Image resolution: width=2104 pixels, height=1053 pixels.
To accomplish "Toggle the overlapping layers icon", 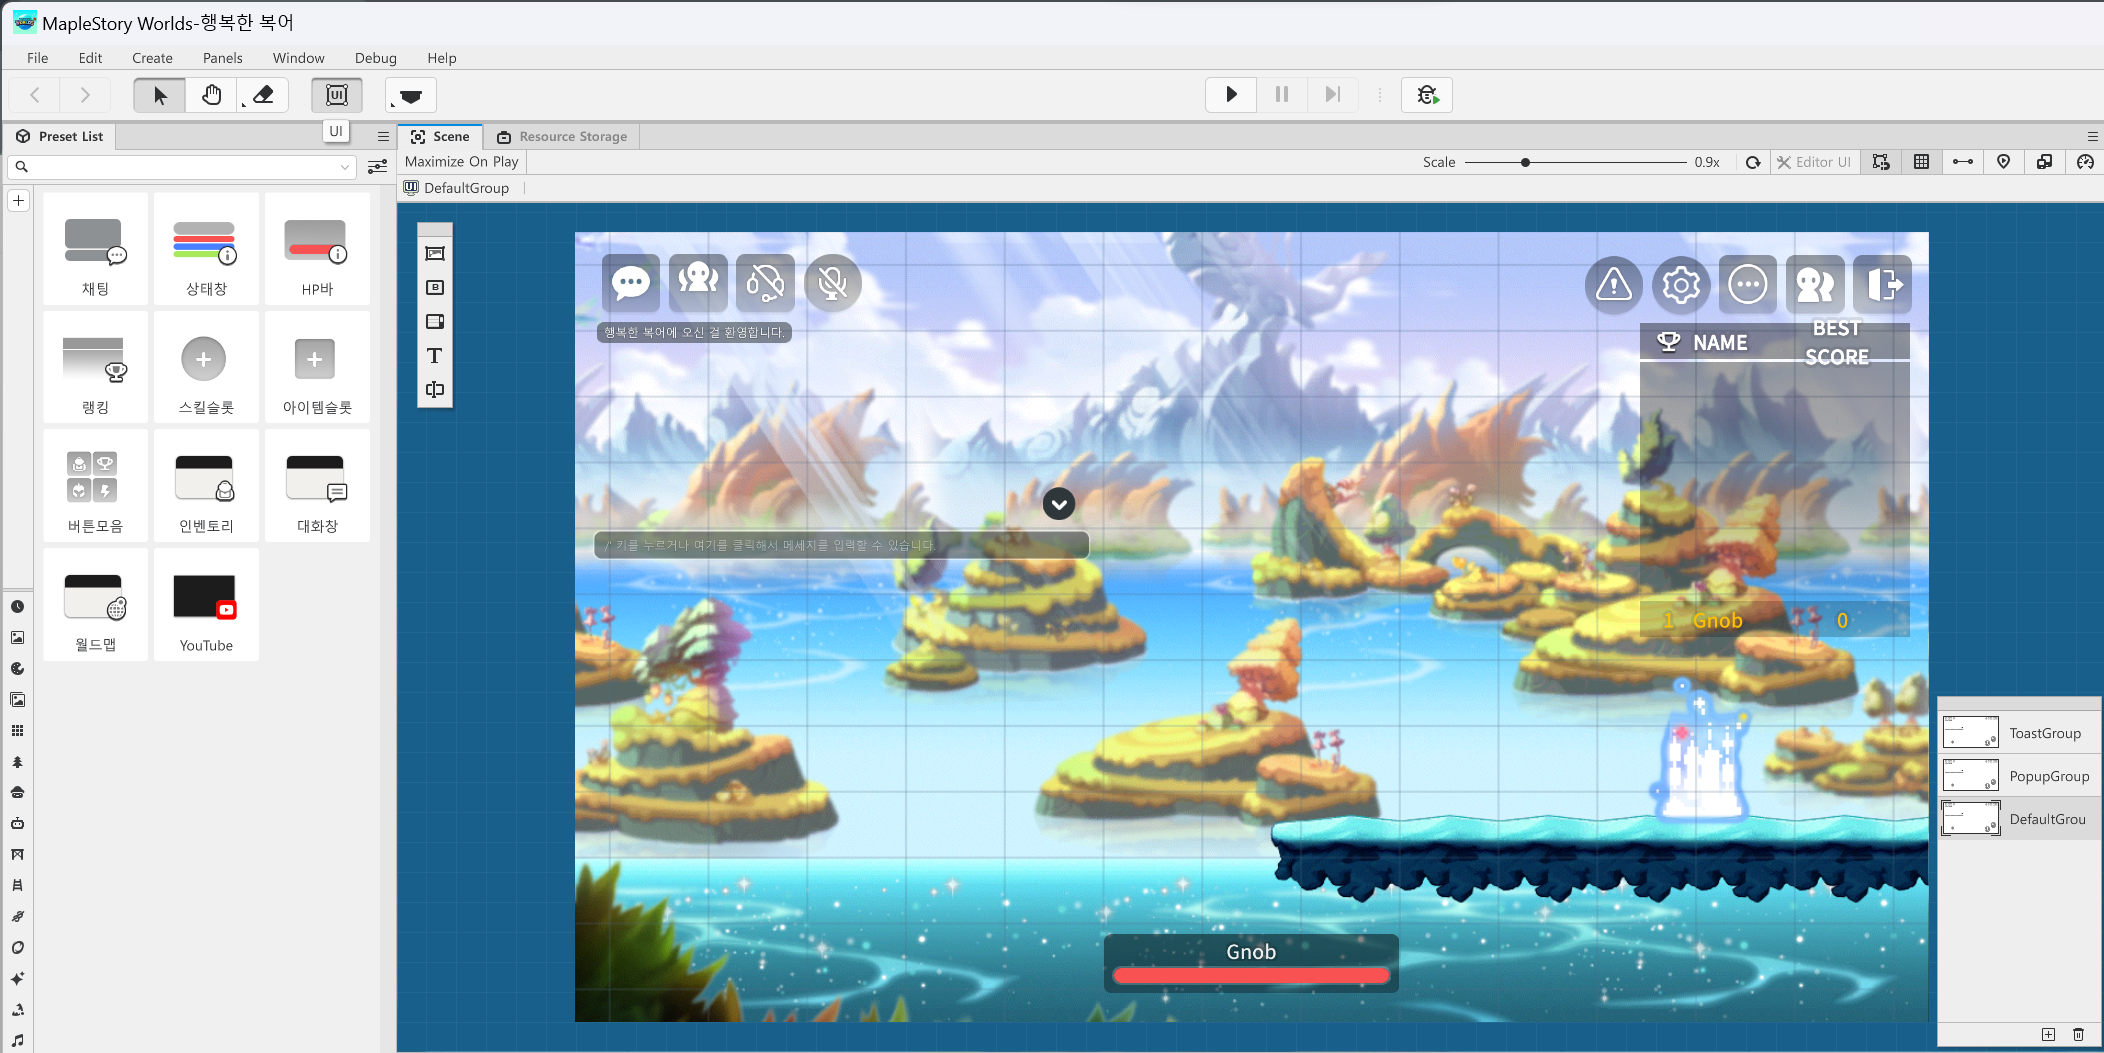I will 2044,162.
